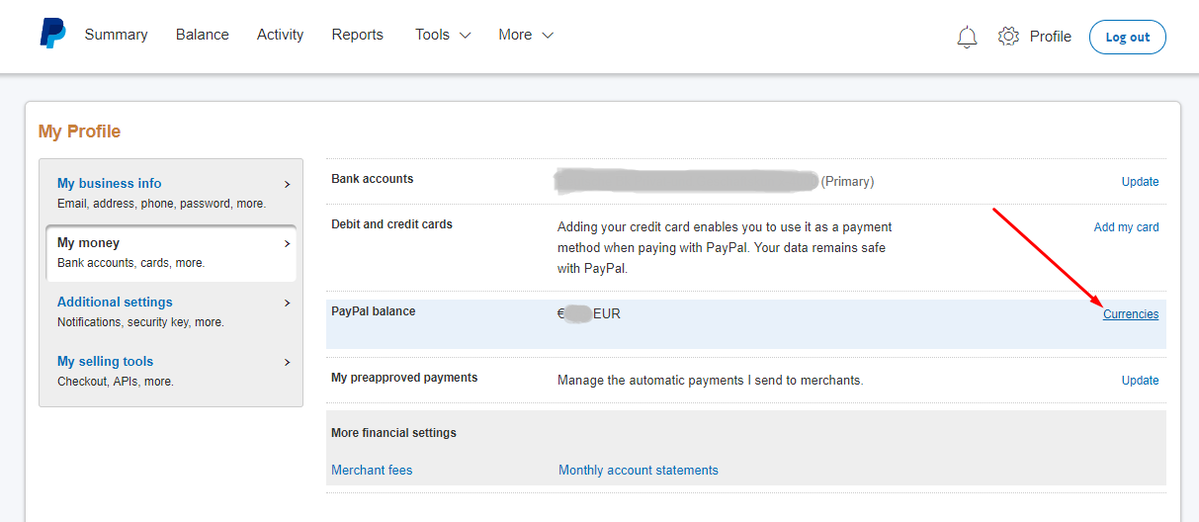Click "Manage the automatic payments" description

(710, 381)
